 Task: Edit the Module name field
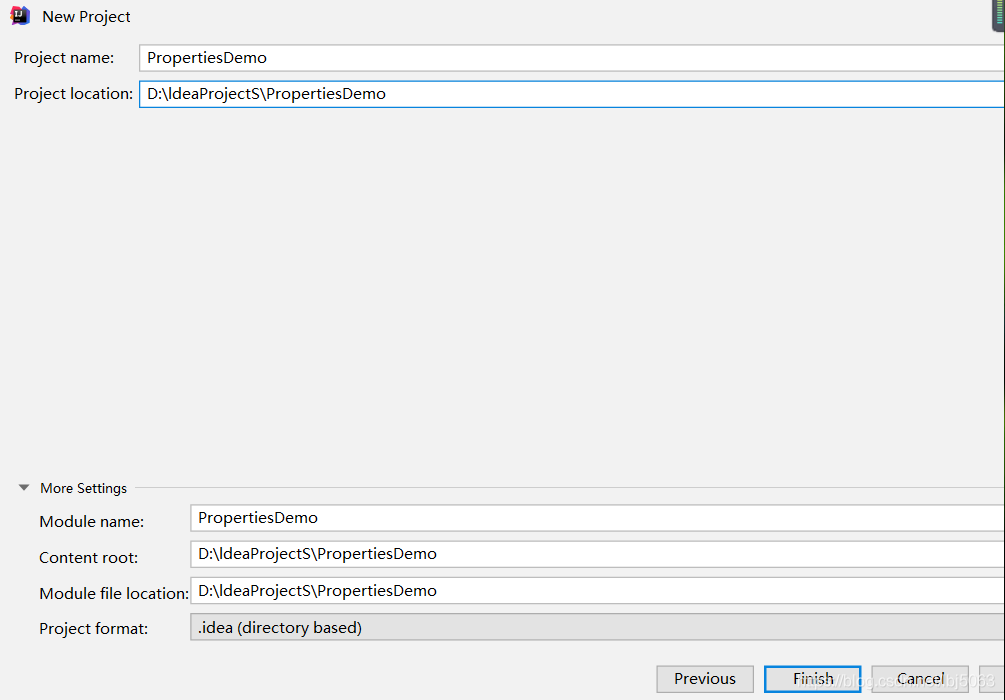(597, 518)
